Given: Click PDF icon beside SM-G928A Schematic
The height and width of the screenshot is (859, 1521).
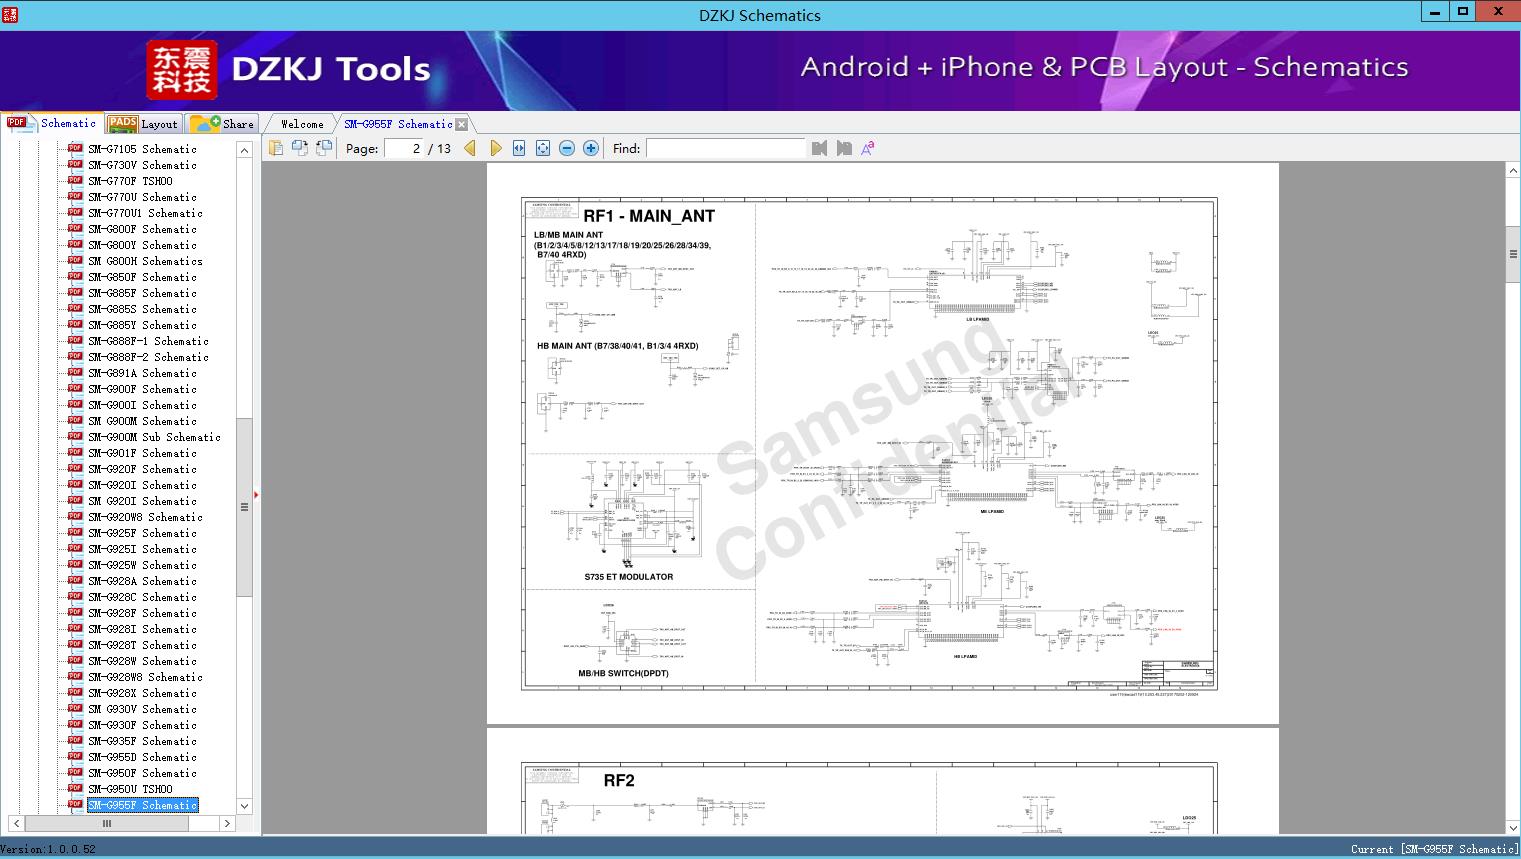Looking at the screenshot, I should [75, 580].
